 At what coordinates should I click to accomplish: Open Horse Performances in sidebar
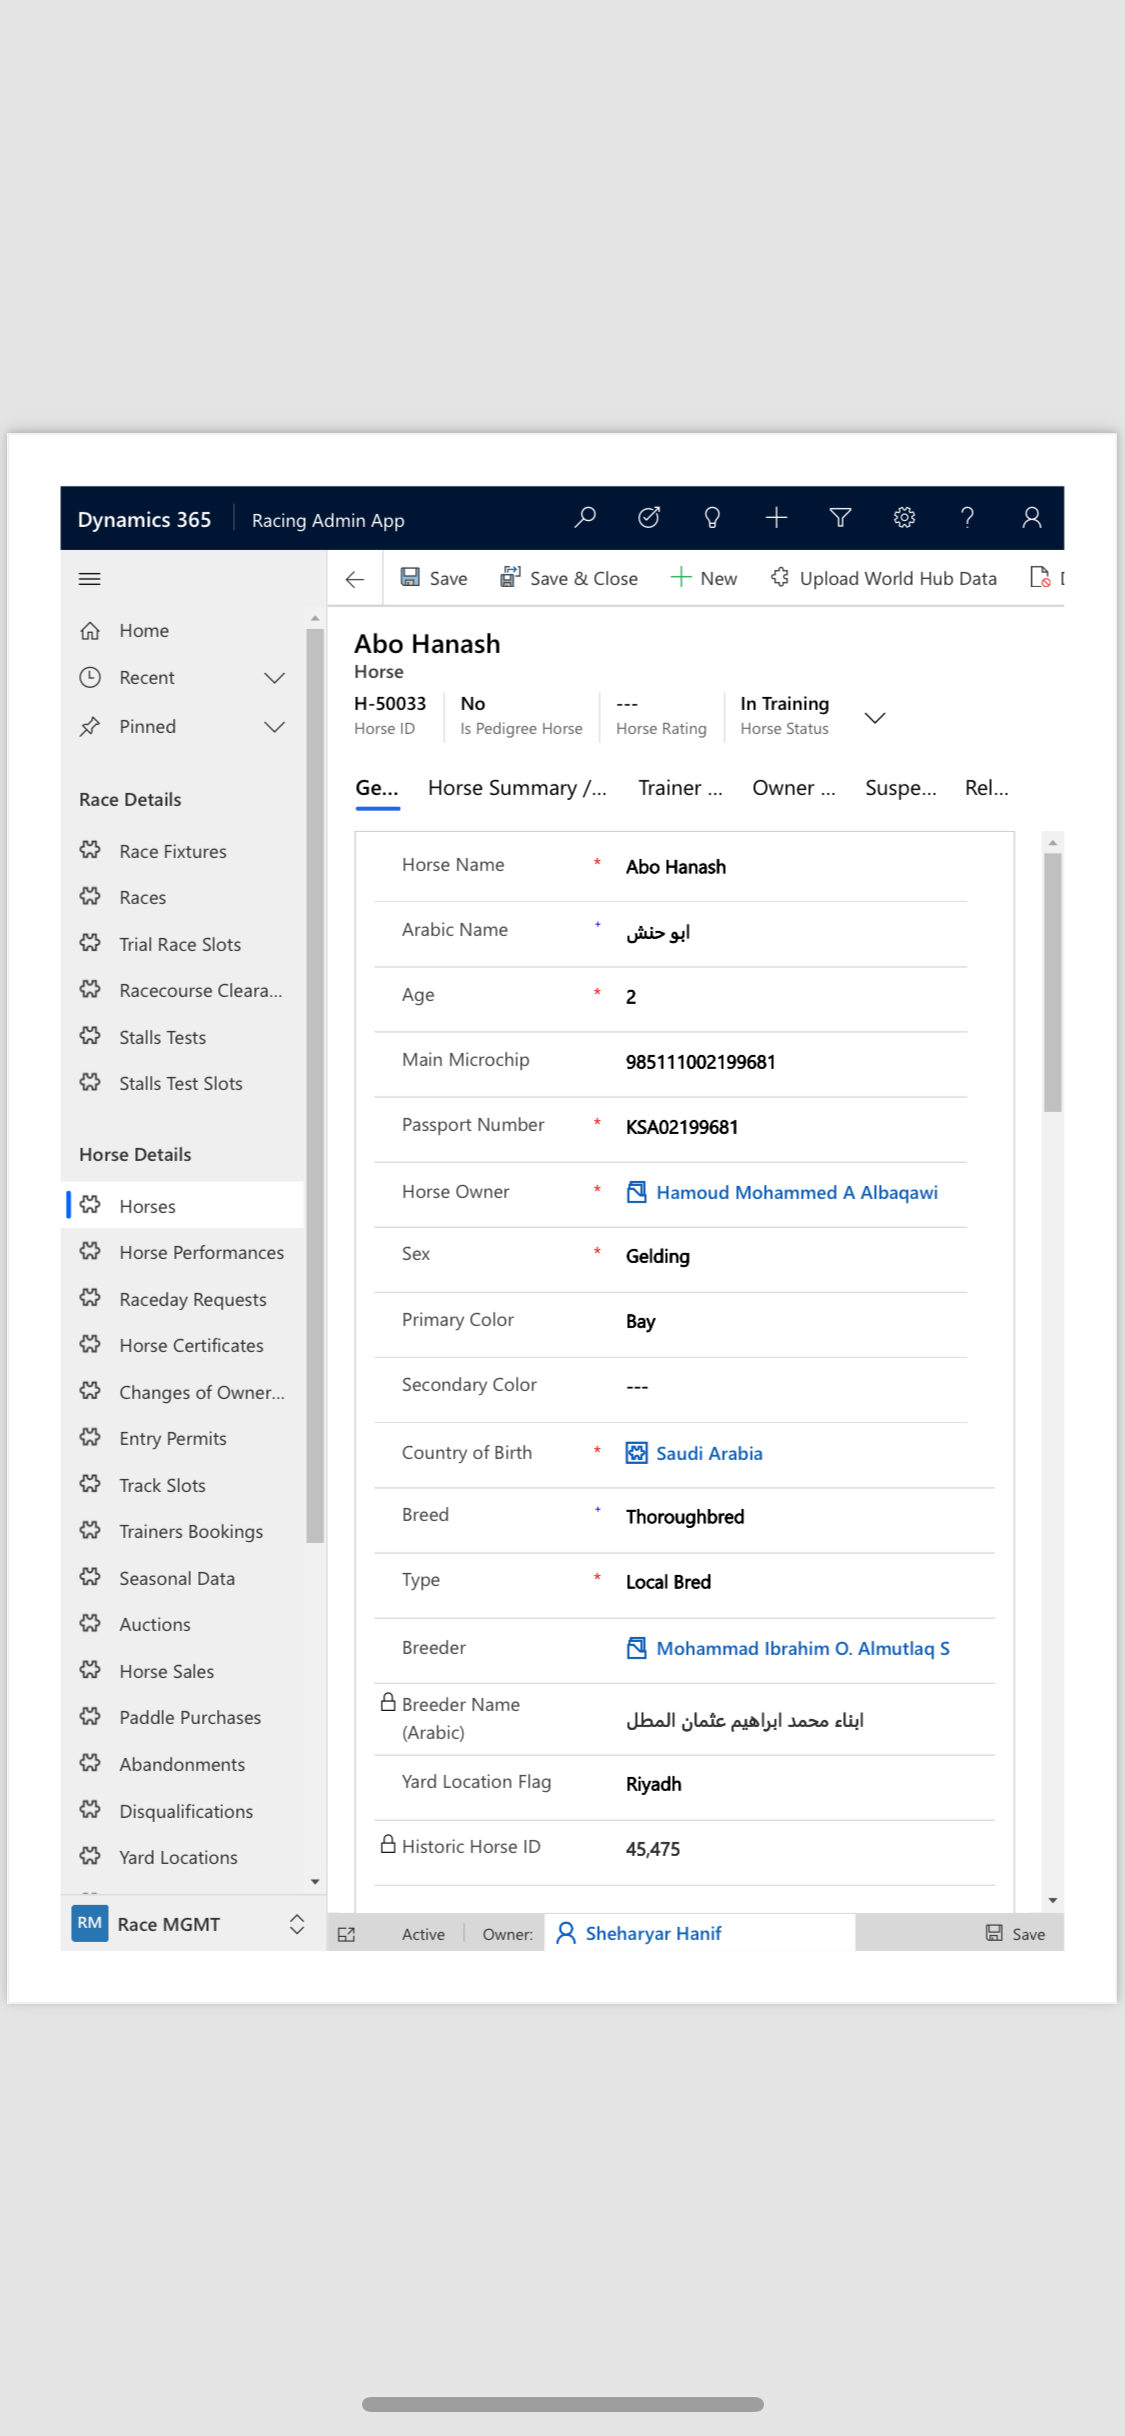pyautogui.click(x=201, y=1253)
